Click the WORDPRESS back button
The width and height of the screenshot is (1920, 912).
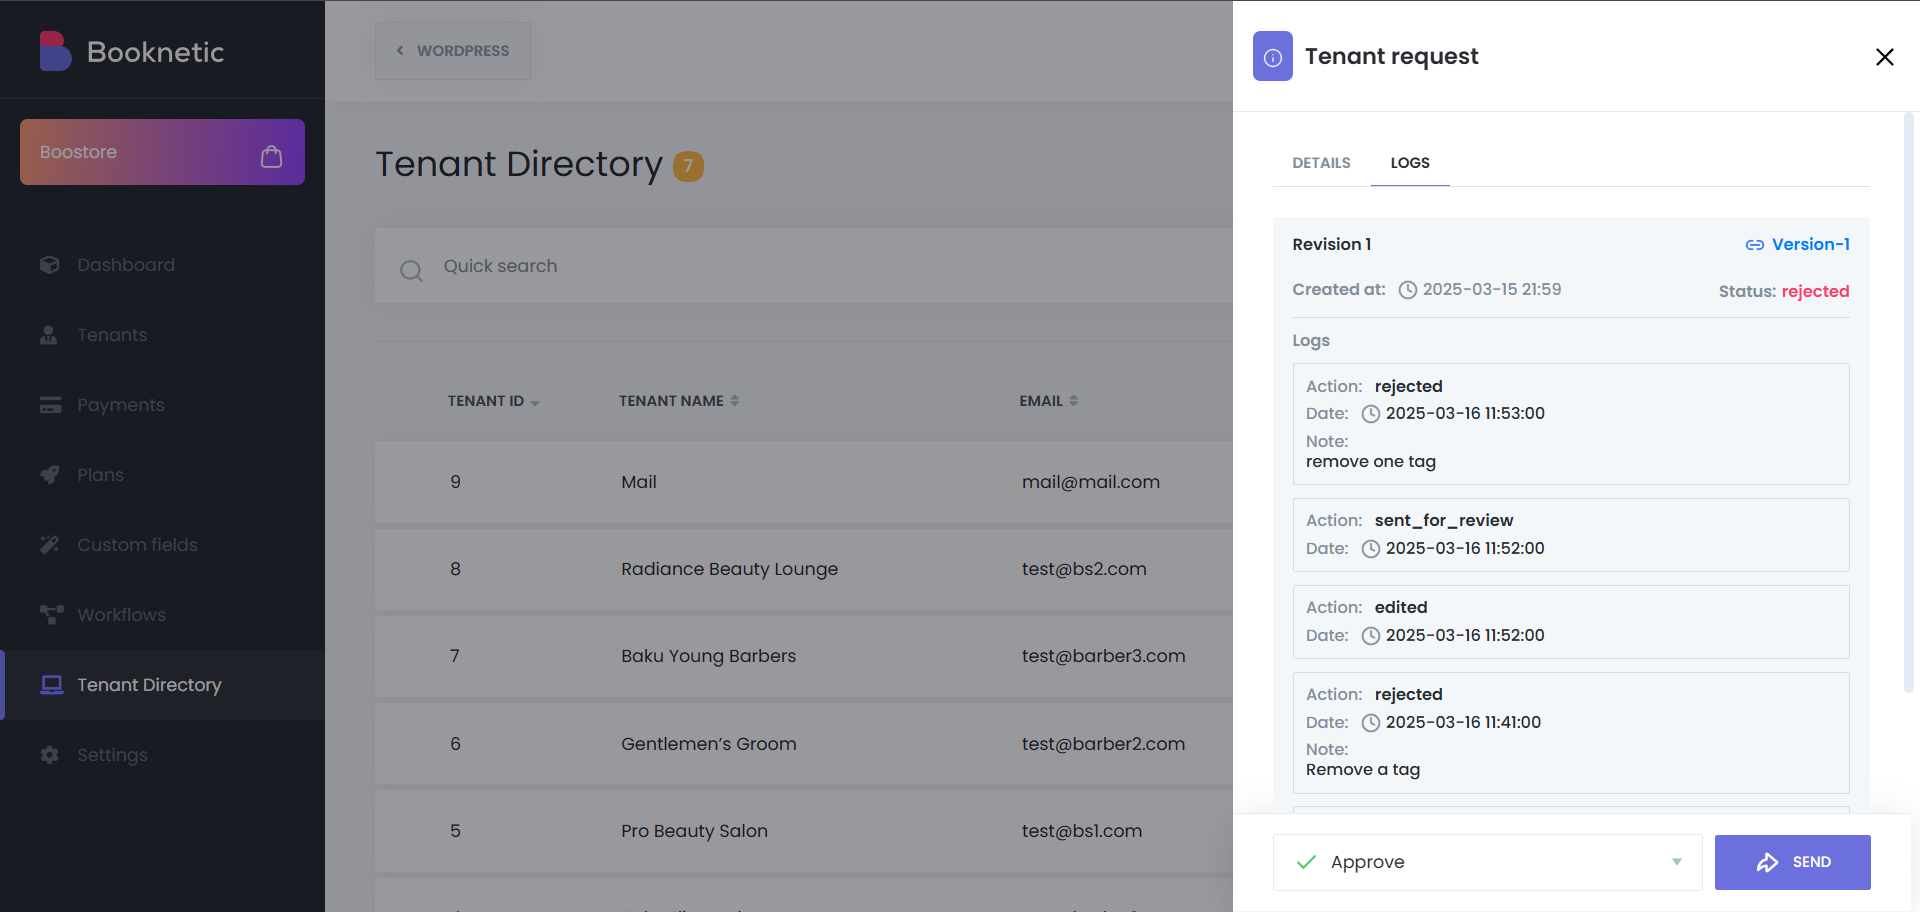point(453,51)
